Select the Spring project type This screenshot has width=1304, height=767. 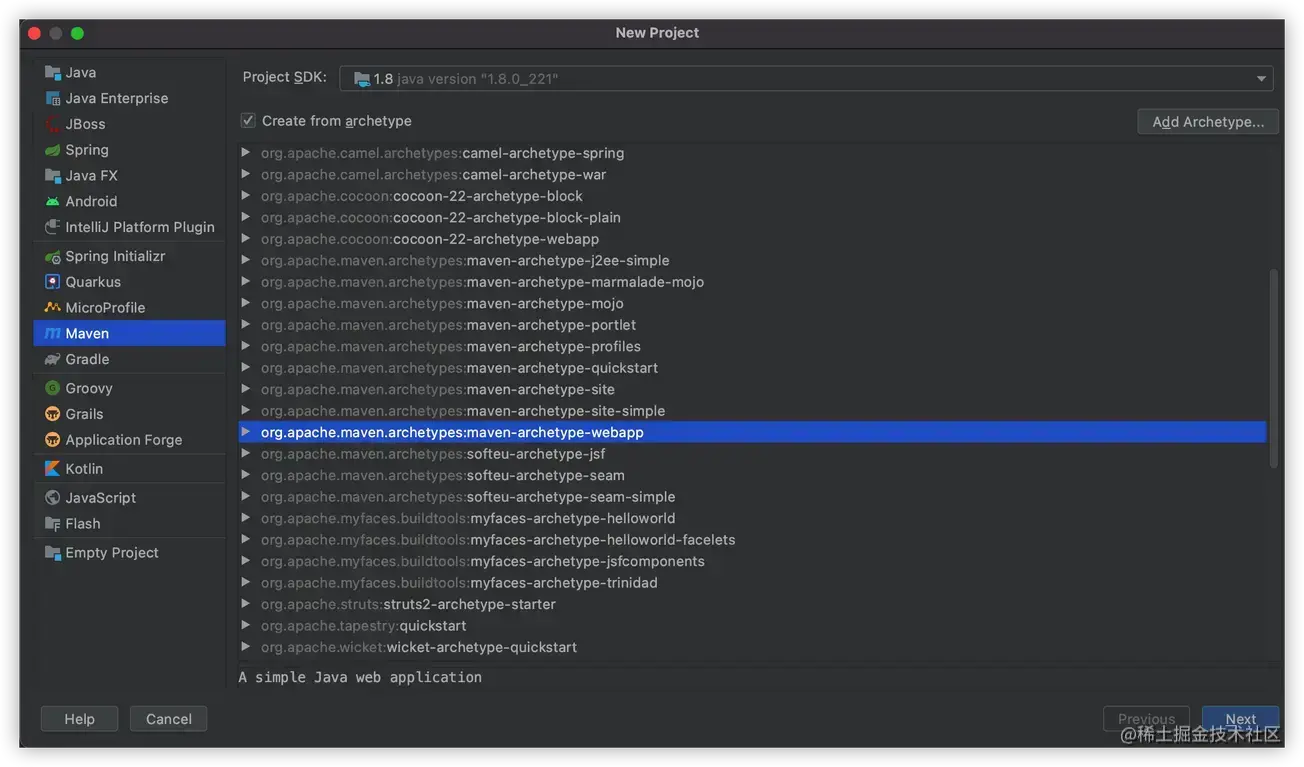coord(129,150)
